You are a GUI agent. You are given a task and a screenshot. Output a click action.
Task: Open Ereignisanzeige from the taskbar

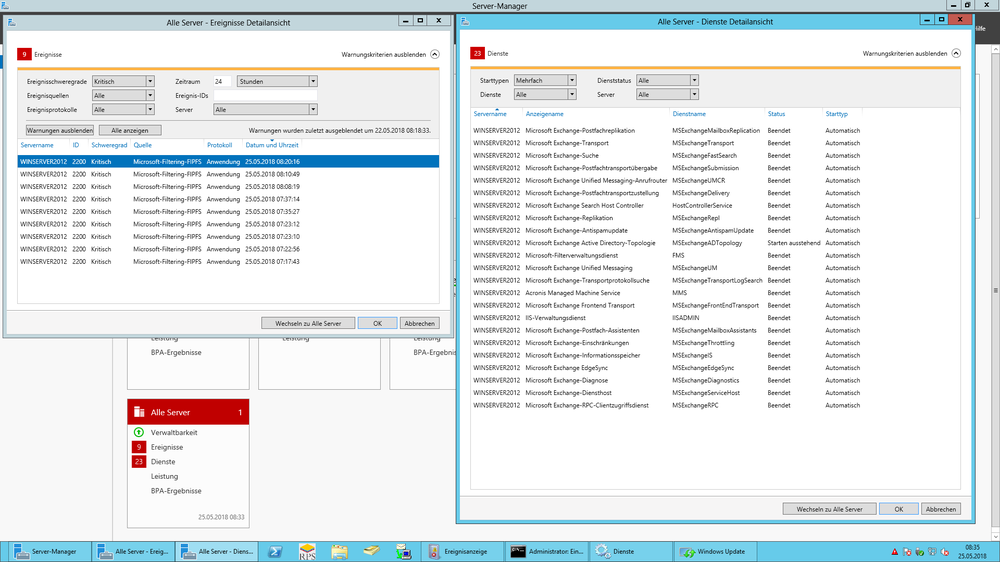[458, 551]
